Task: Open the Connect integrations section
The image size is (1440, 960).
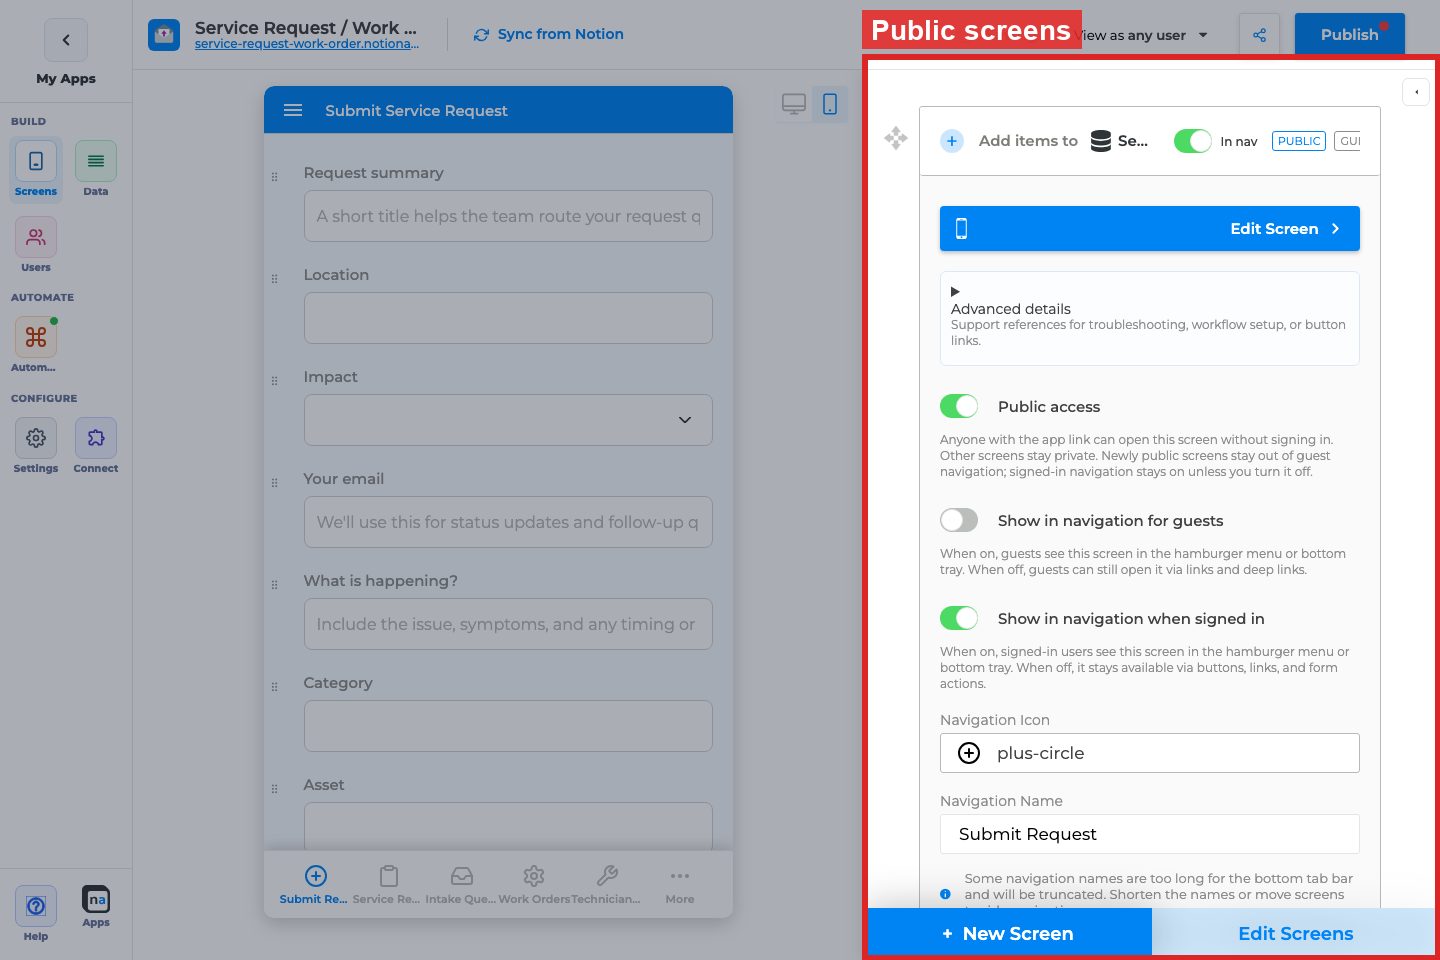Action: pos(96,446)
